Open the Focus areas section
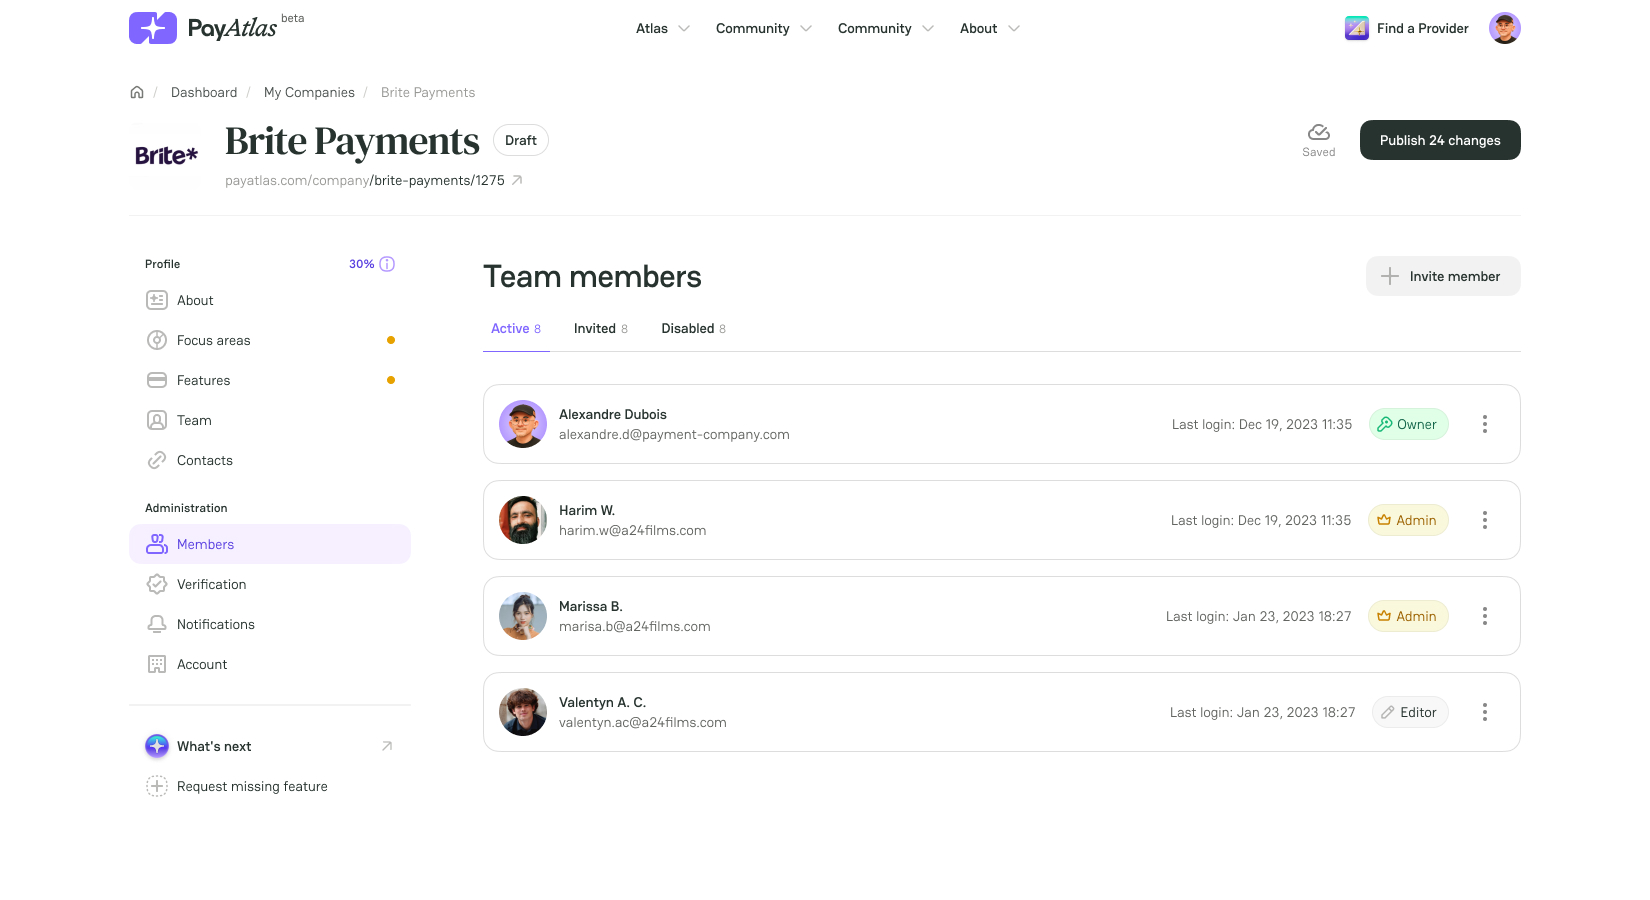The height and width of the screenshot is (900, 1650). 270,340
